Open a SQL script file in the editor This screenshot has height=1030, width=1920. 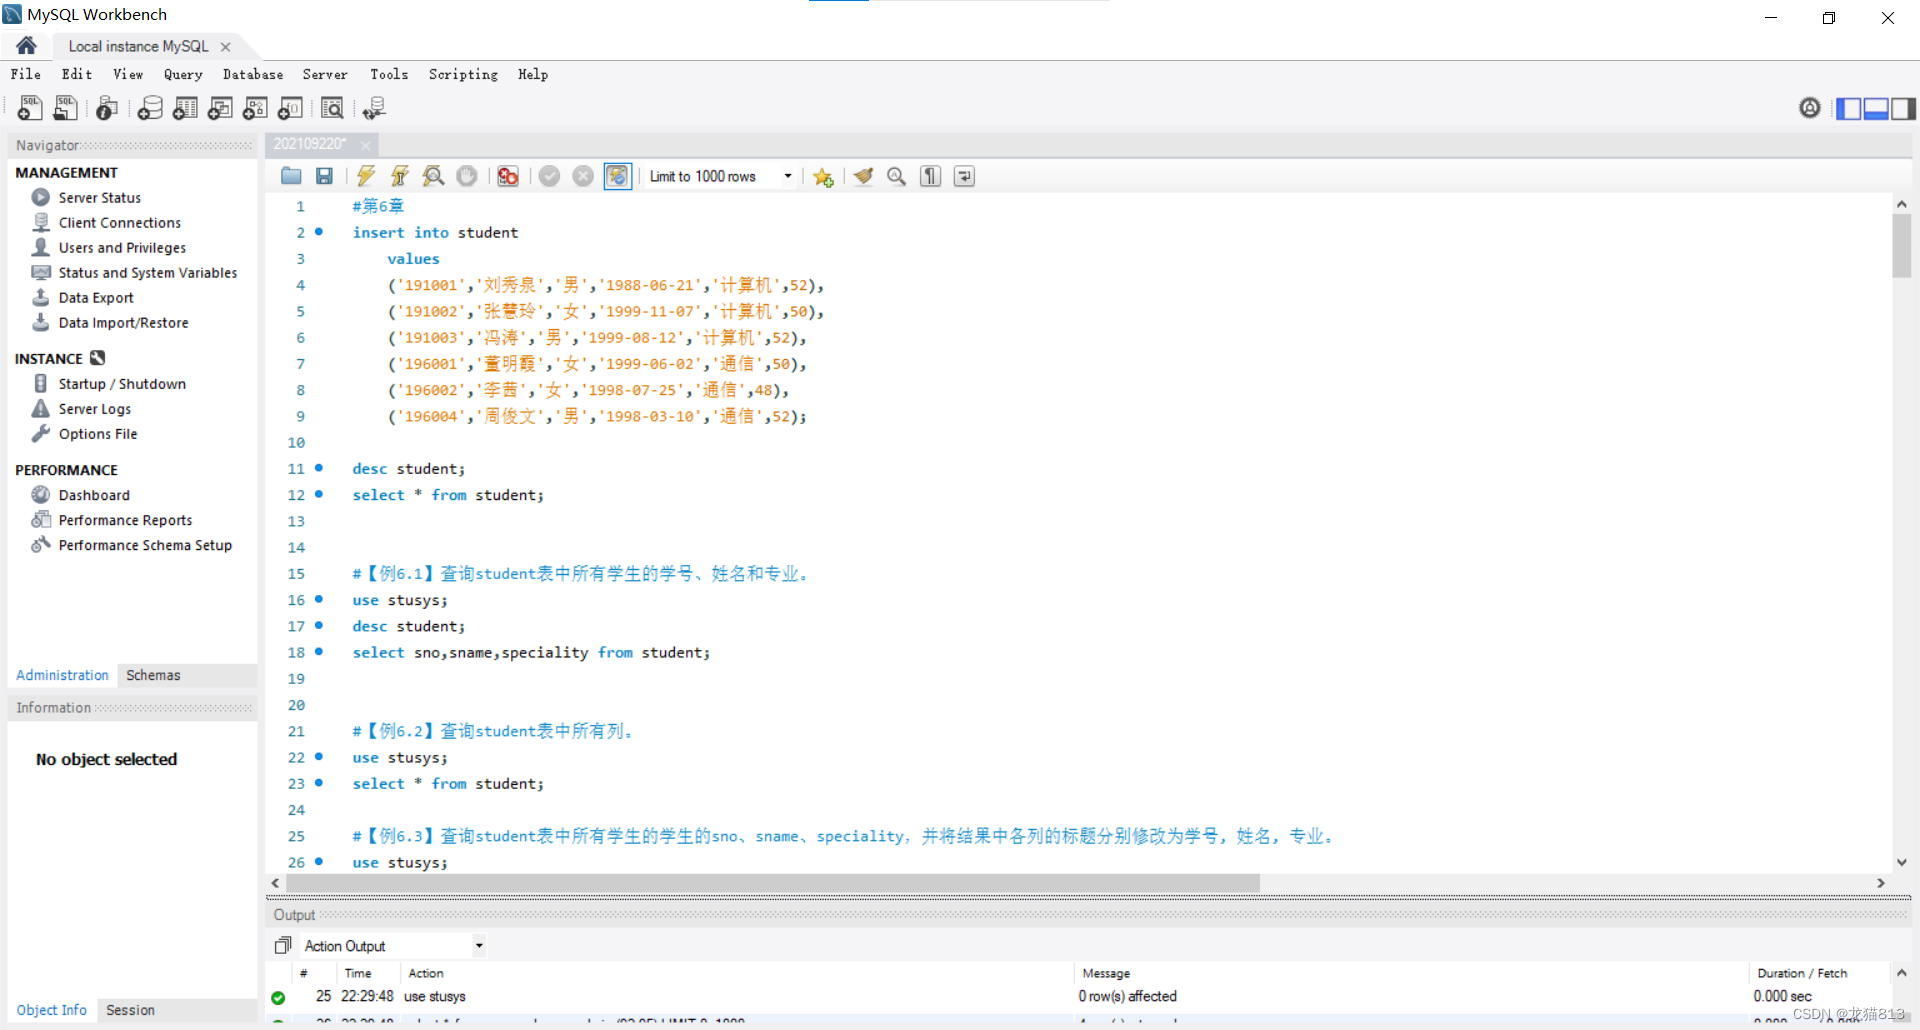[291, 176]
